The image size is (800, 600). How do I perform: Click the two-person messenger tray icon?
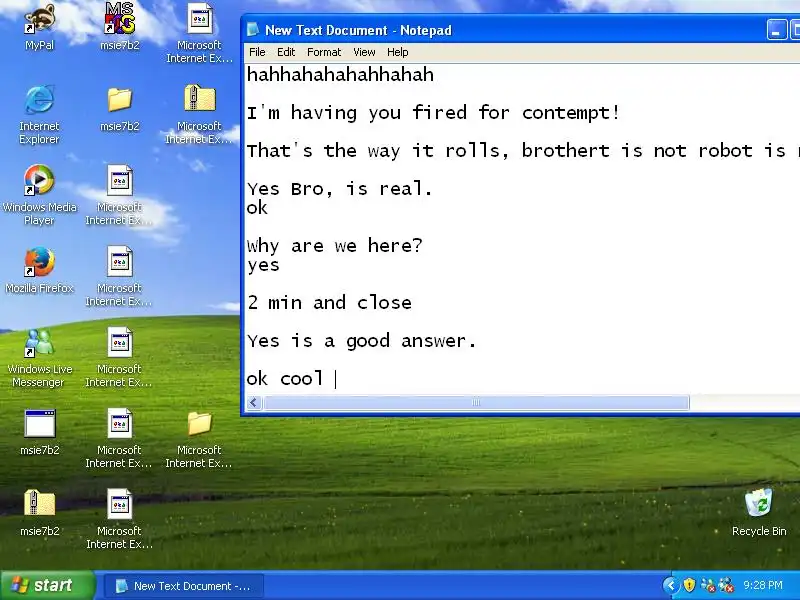click(708, 585)
